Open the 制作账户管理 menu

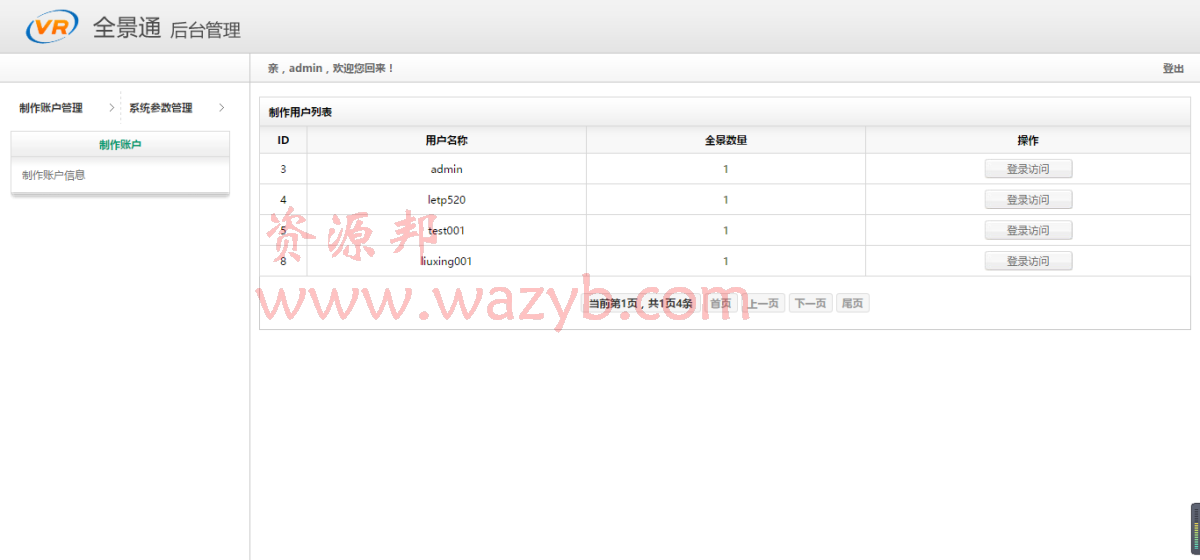point(51,108)
